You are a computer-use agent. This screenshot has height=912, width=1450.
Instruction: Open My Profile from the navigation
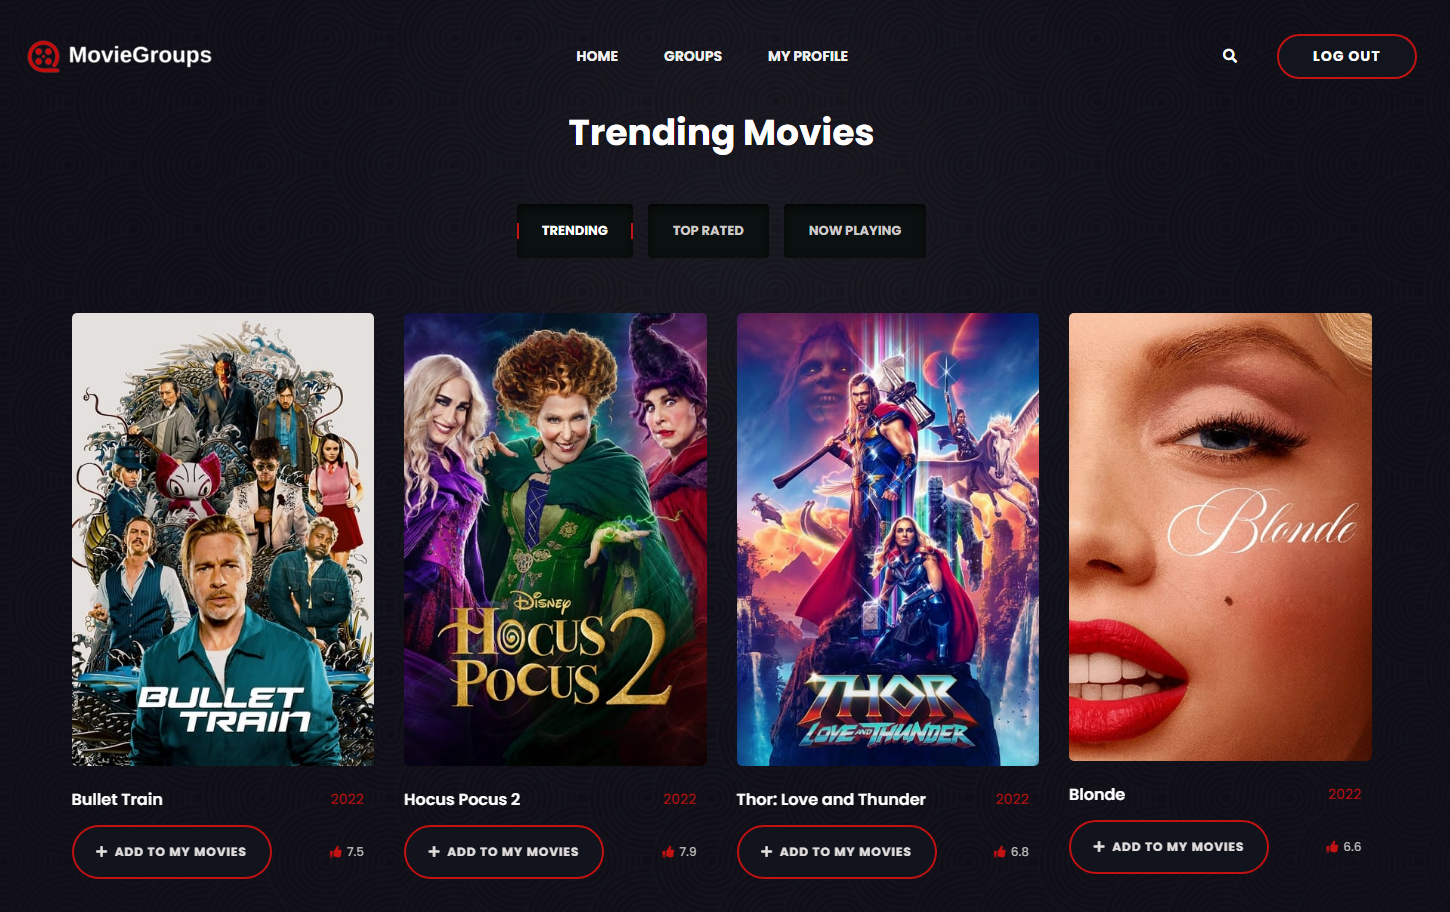(x=808, y=56)
